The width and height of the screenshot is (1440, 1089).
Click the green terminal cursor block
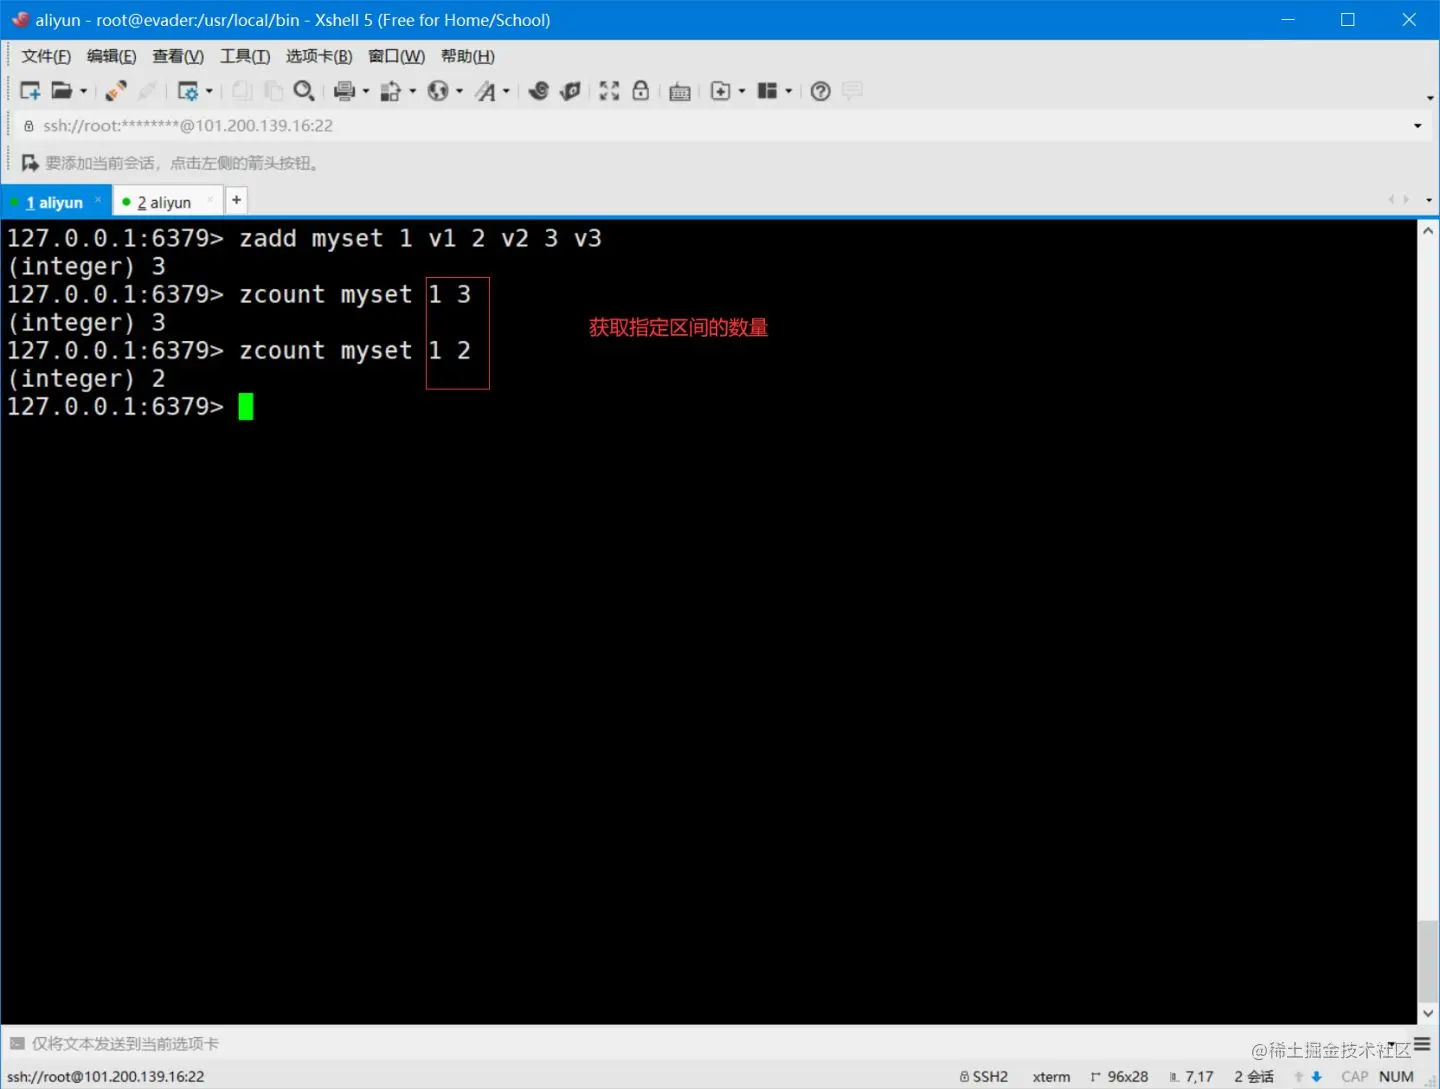(246, 406)
